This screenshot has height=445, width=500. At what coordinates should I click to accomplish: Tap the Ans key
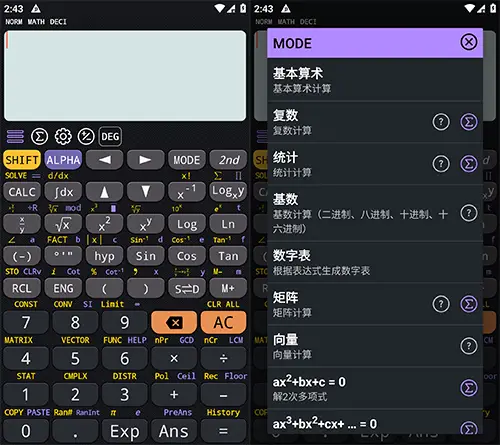tap(174, 431)
